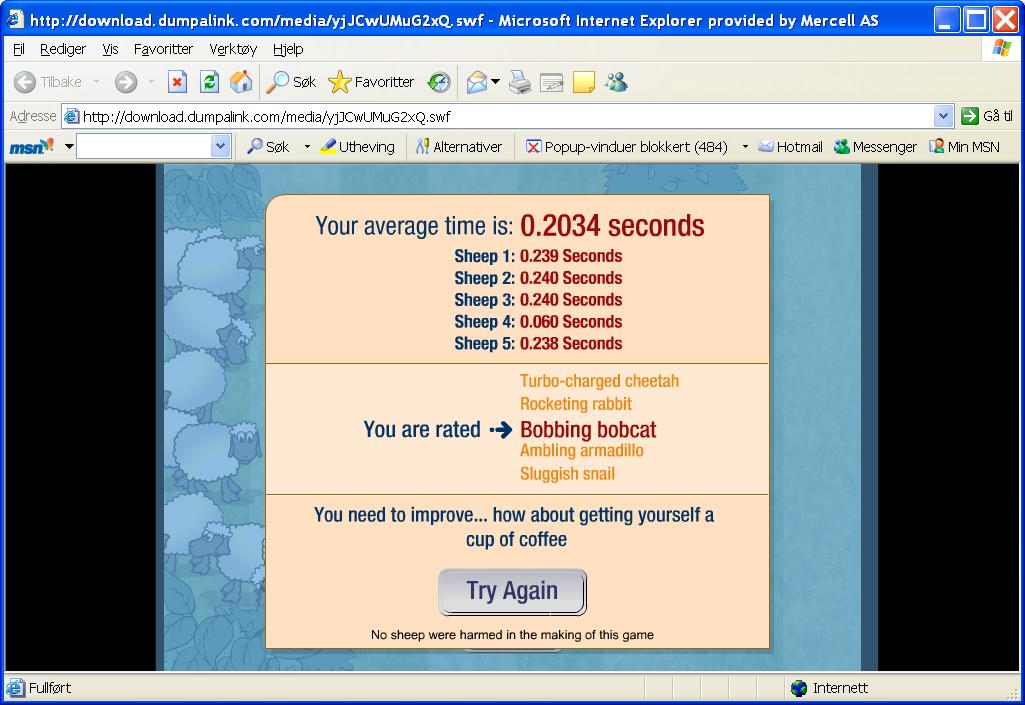Click the MSN toolbar Søk button

[268, 146]
